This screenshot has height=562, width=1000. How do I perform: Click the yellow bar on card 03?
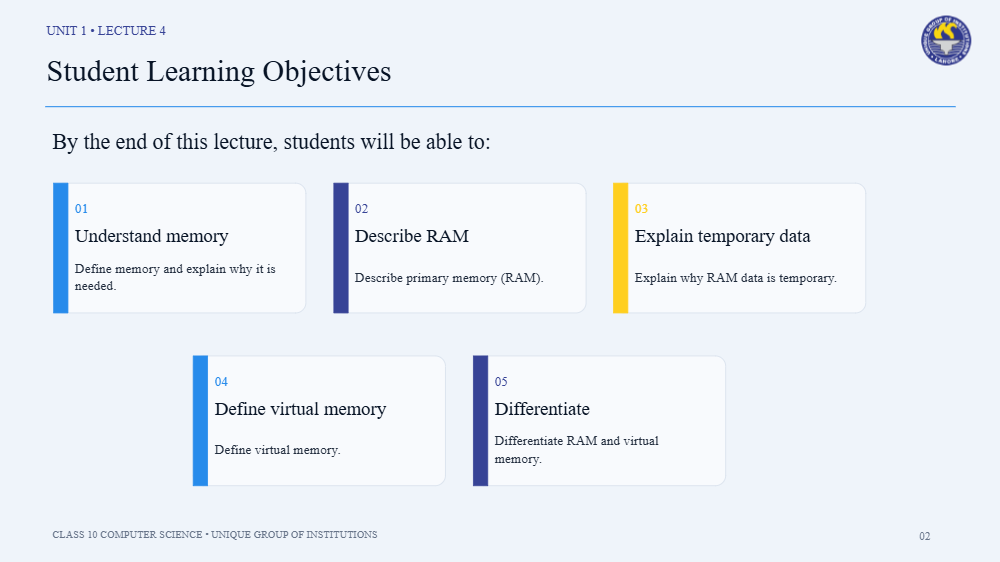[621, 248]
